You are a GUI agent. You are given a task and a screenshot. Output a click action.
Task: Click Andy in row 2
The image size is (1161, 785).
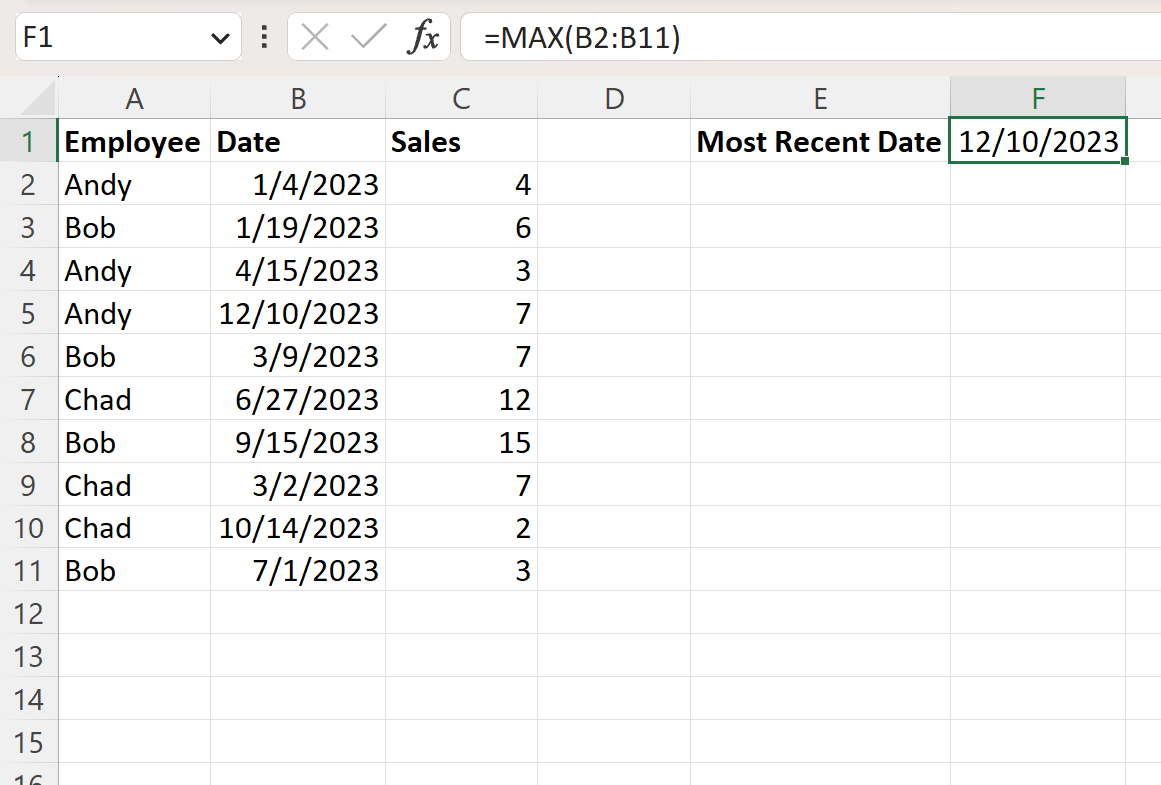pos(134,184)
